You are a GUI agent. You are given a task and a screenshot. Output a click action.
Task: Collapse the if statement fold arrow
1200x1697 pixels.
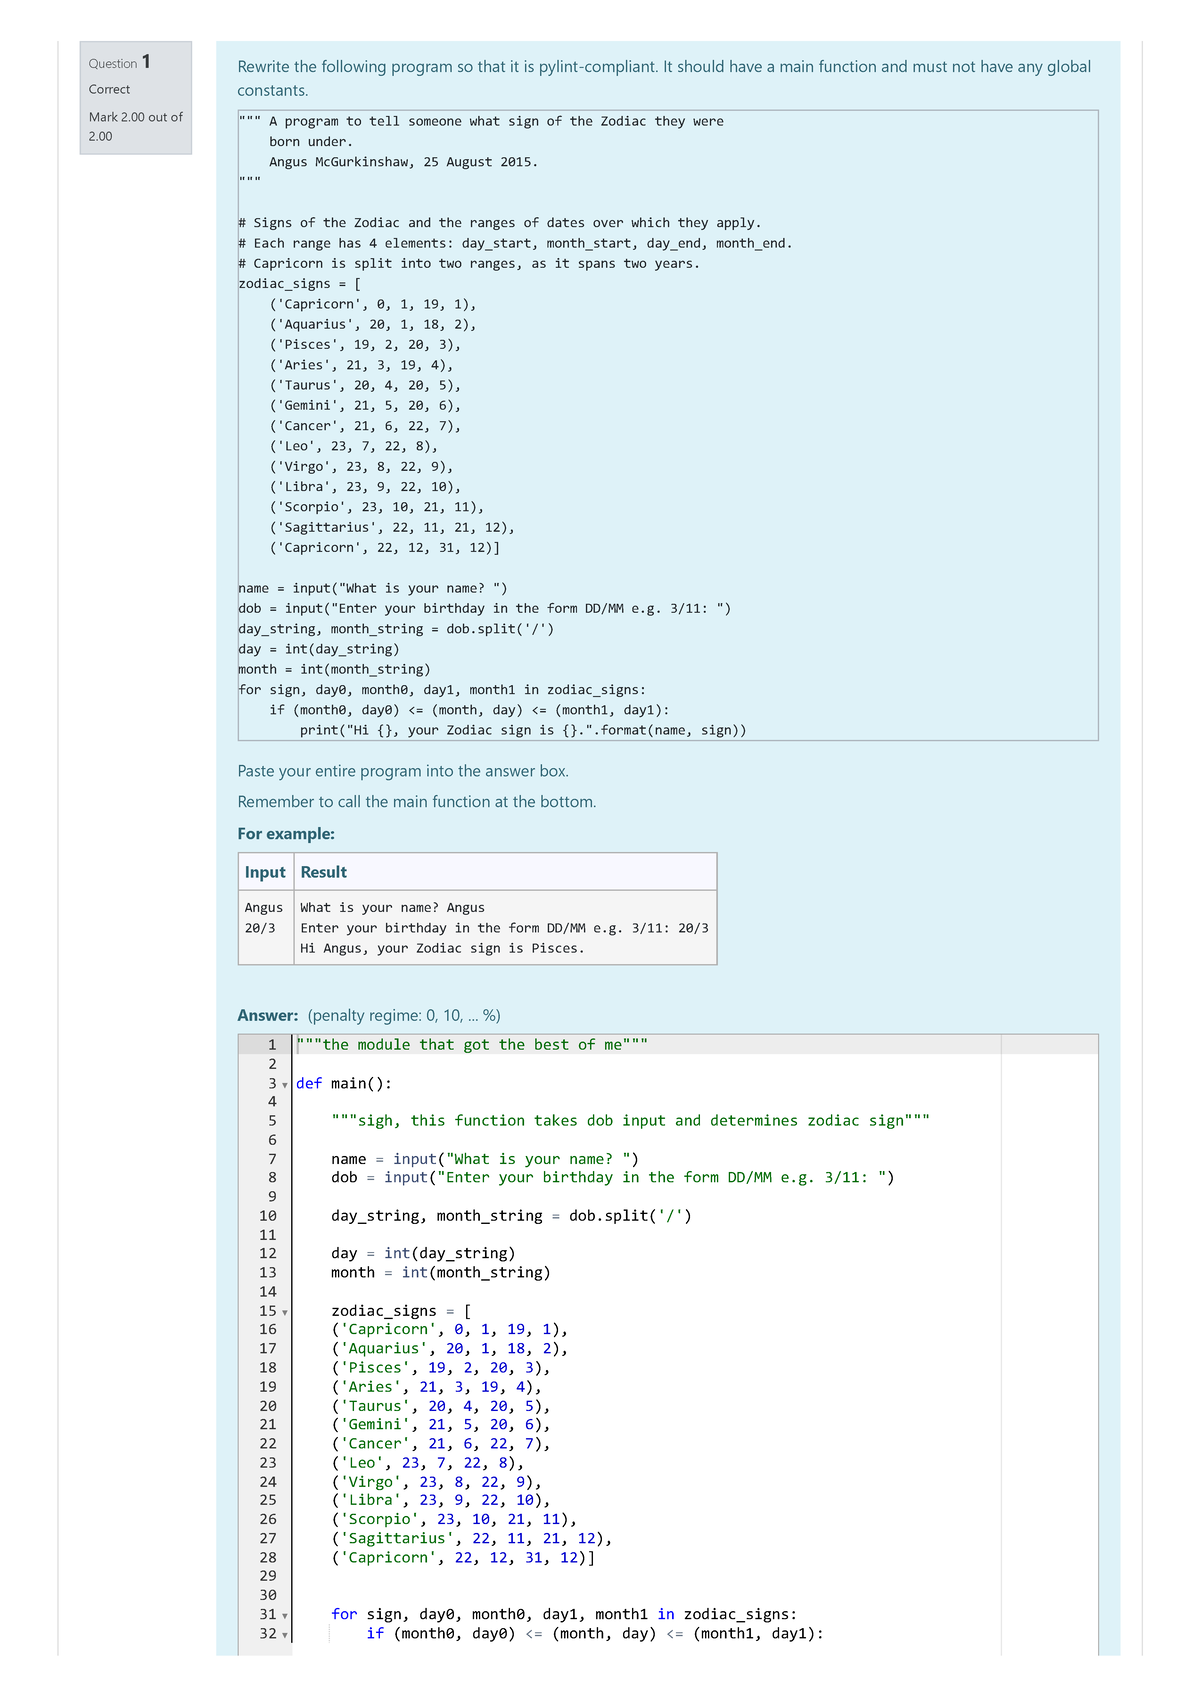pyautogui.click(x=285, y=1635)
